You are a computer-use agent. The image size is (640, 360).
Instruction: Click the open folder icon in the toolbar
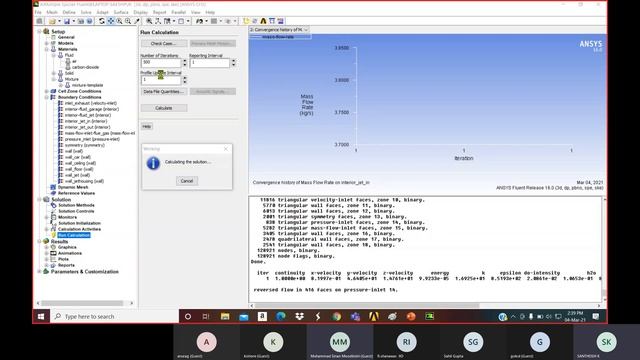coord(52,21)
